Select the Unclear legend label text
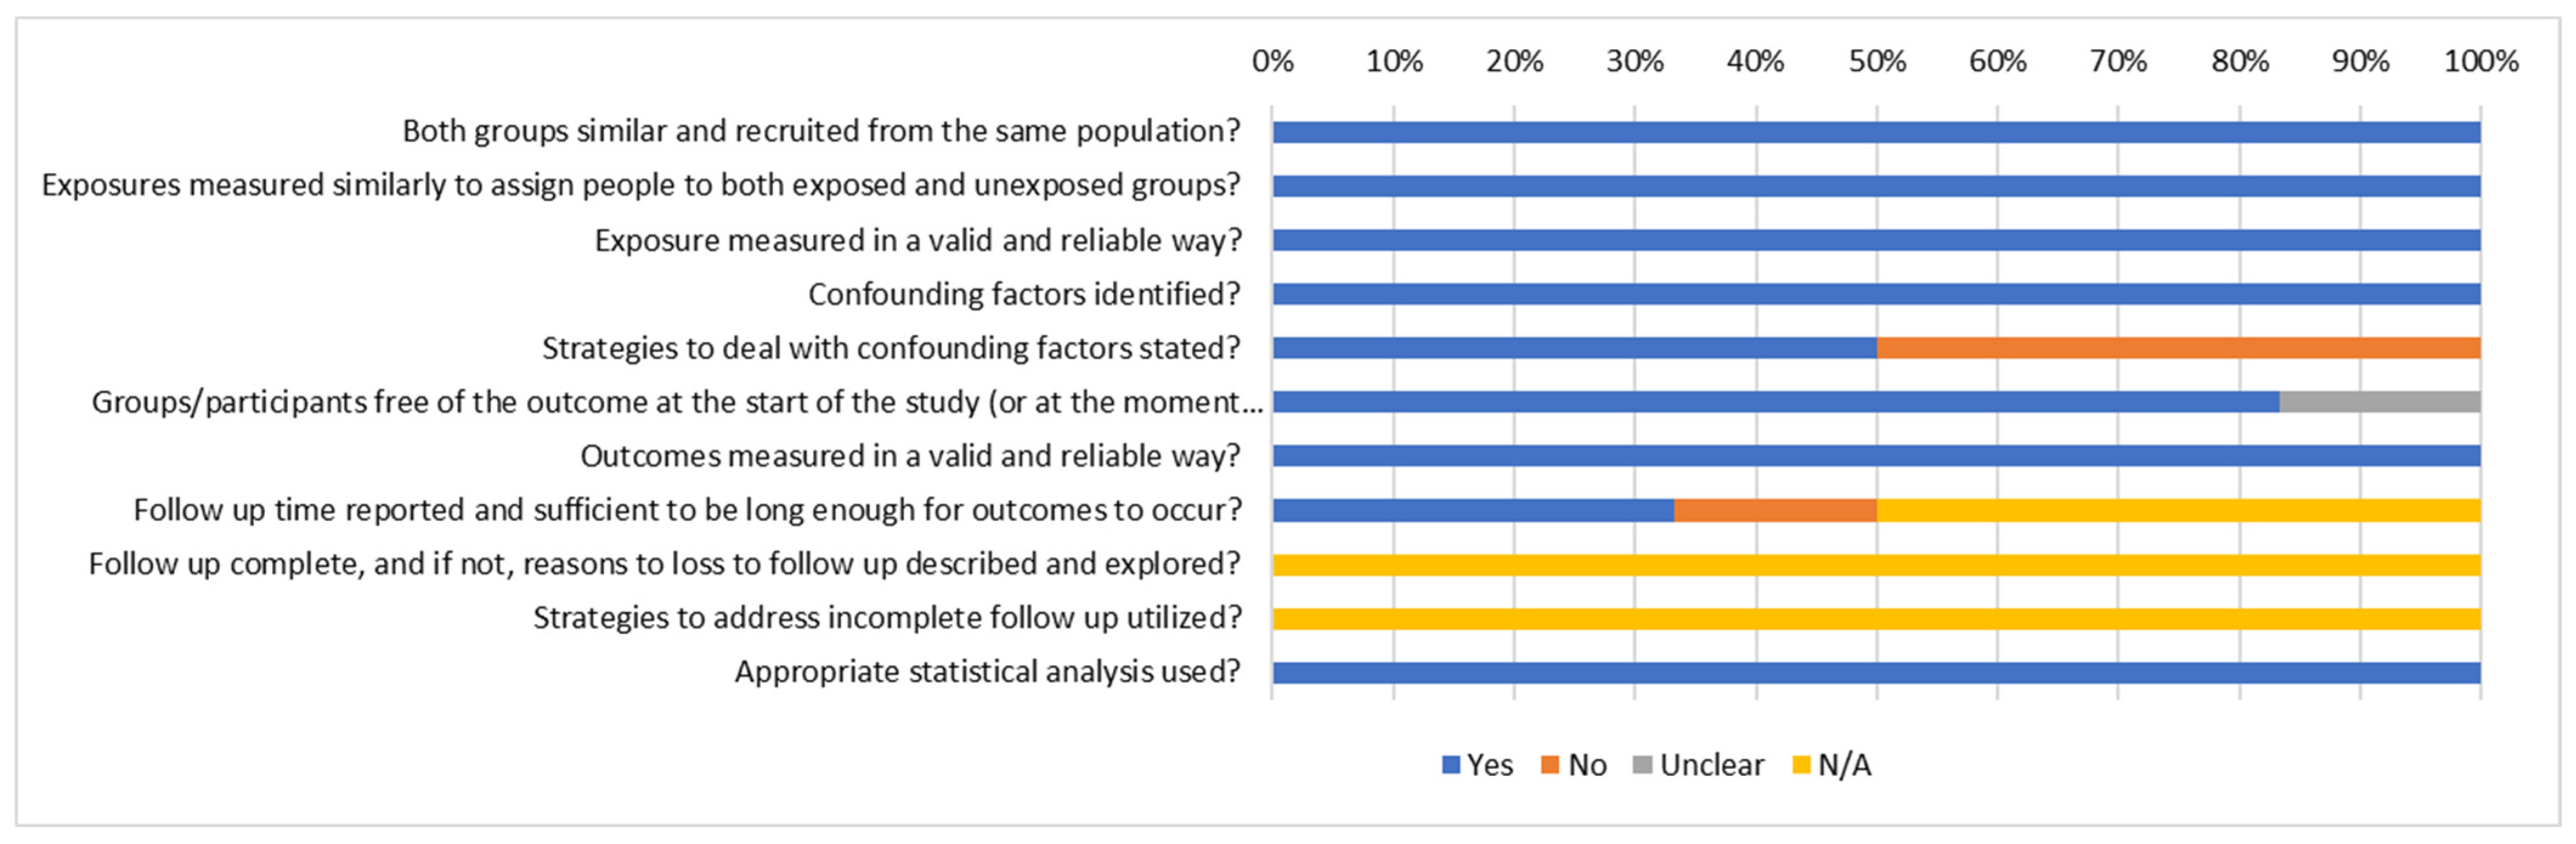 click(x=1711, y=765)
